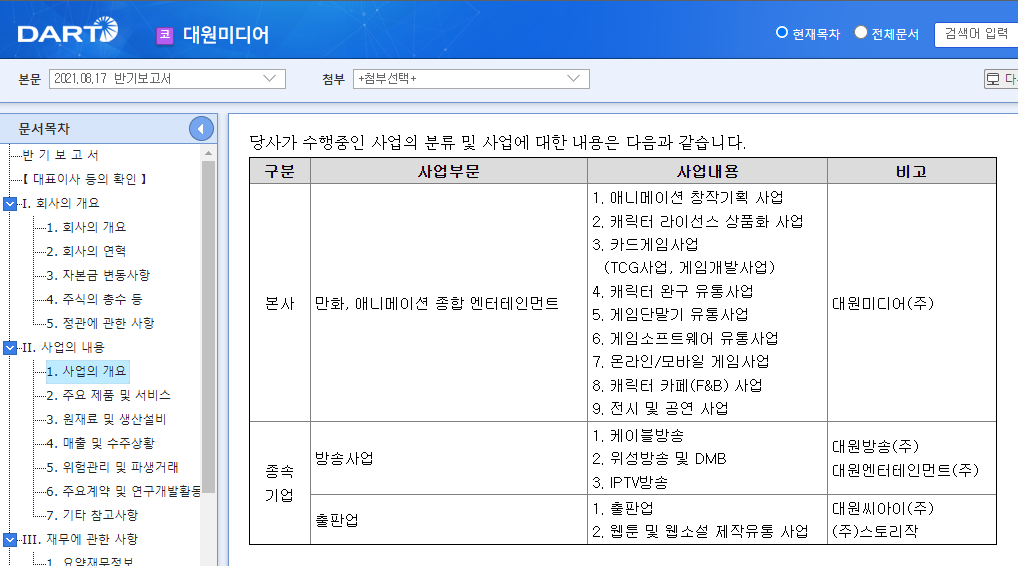Open 4. 매출 및 수주상황 item
Viewport: 1018px width, 566px height.
101,443
